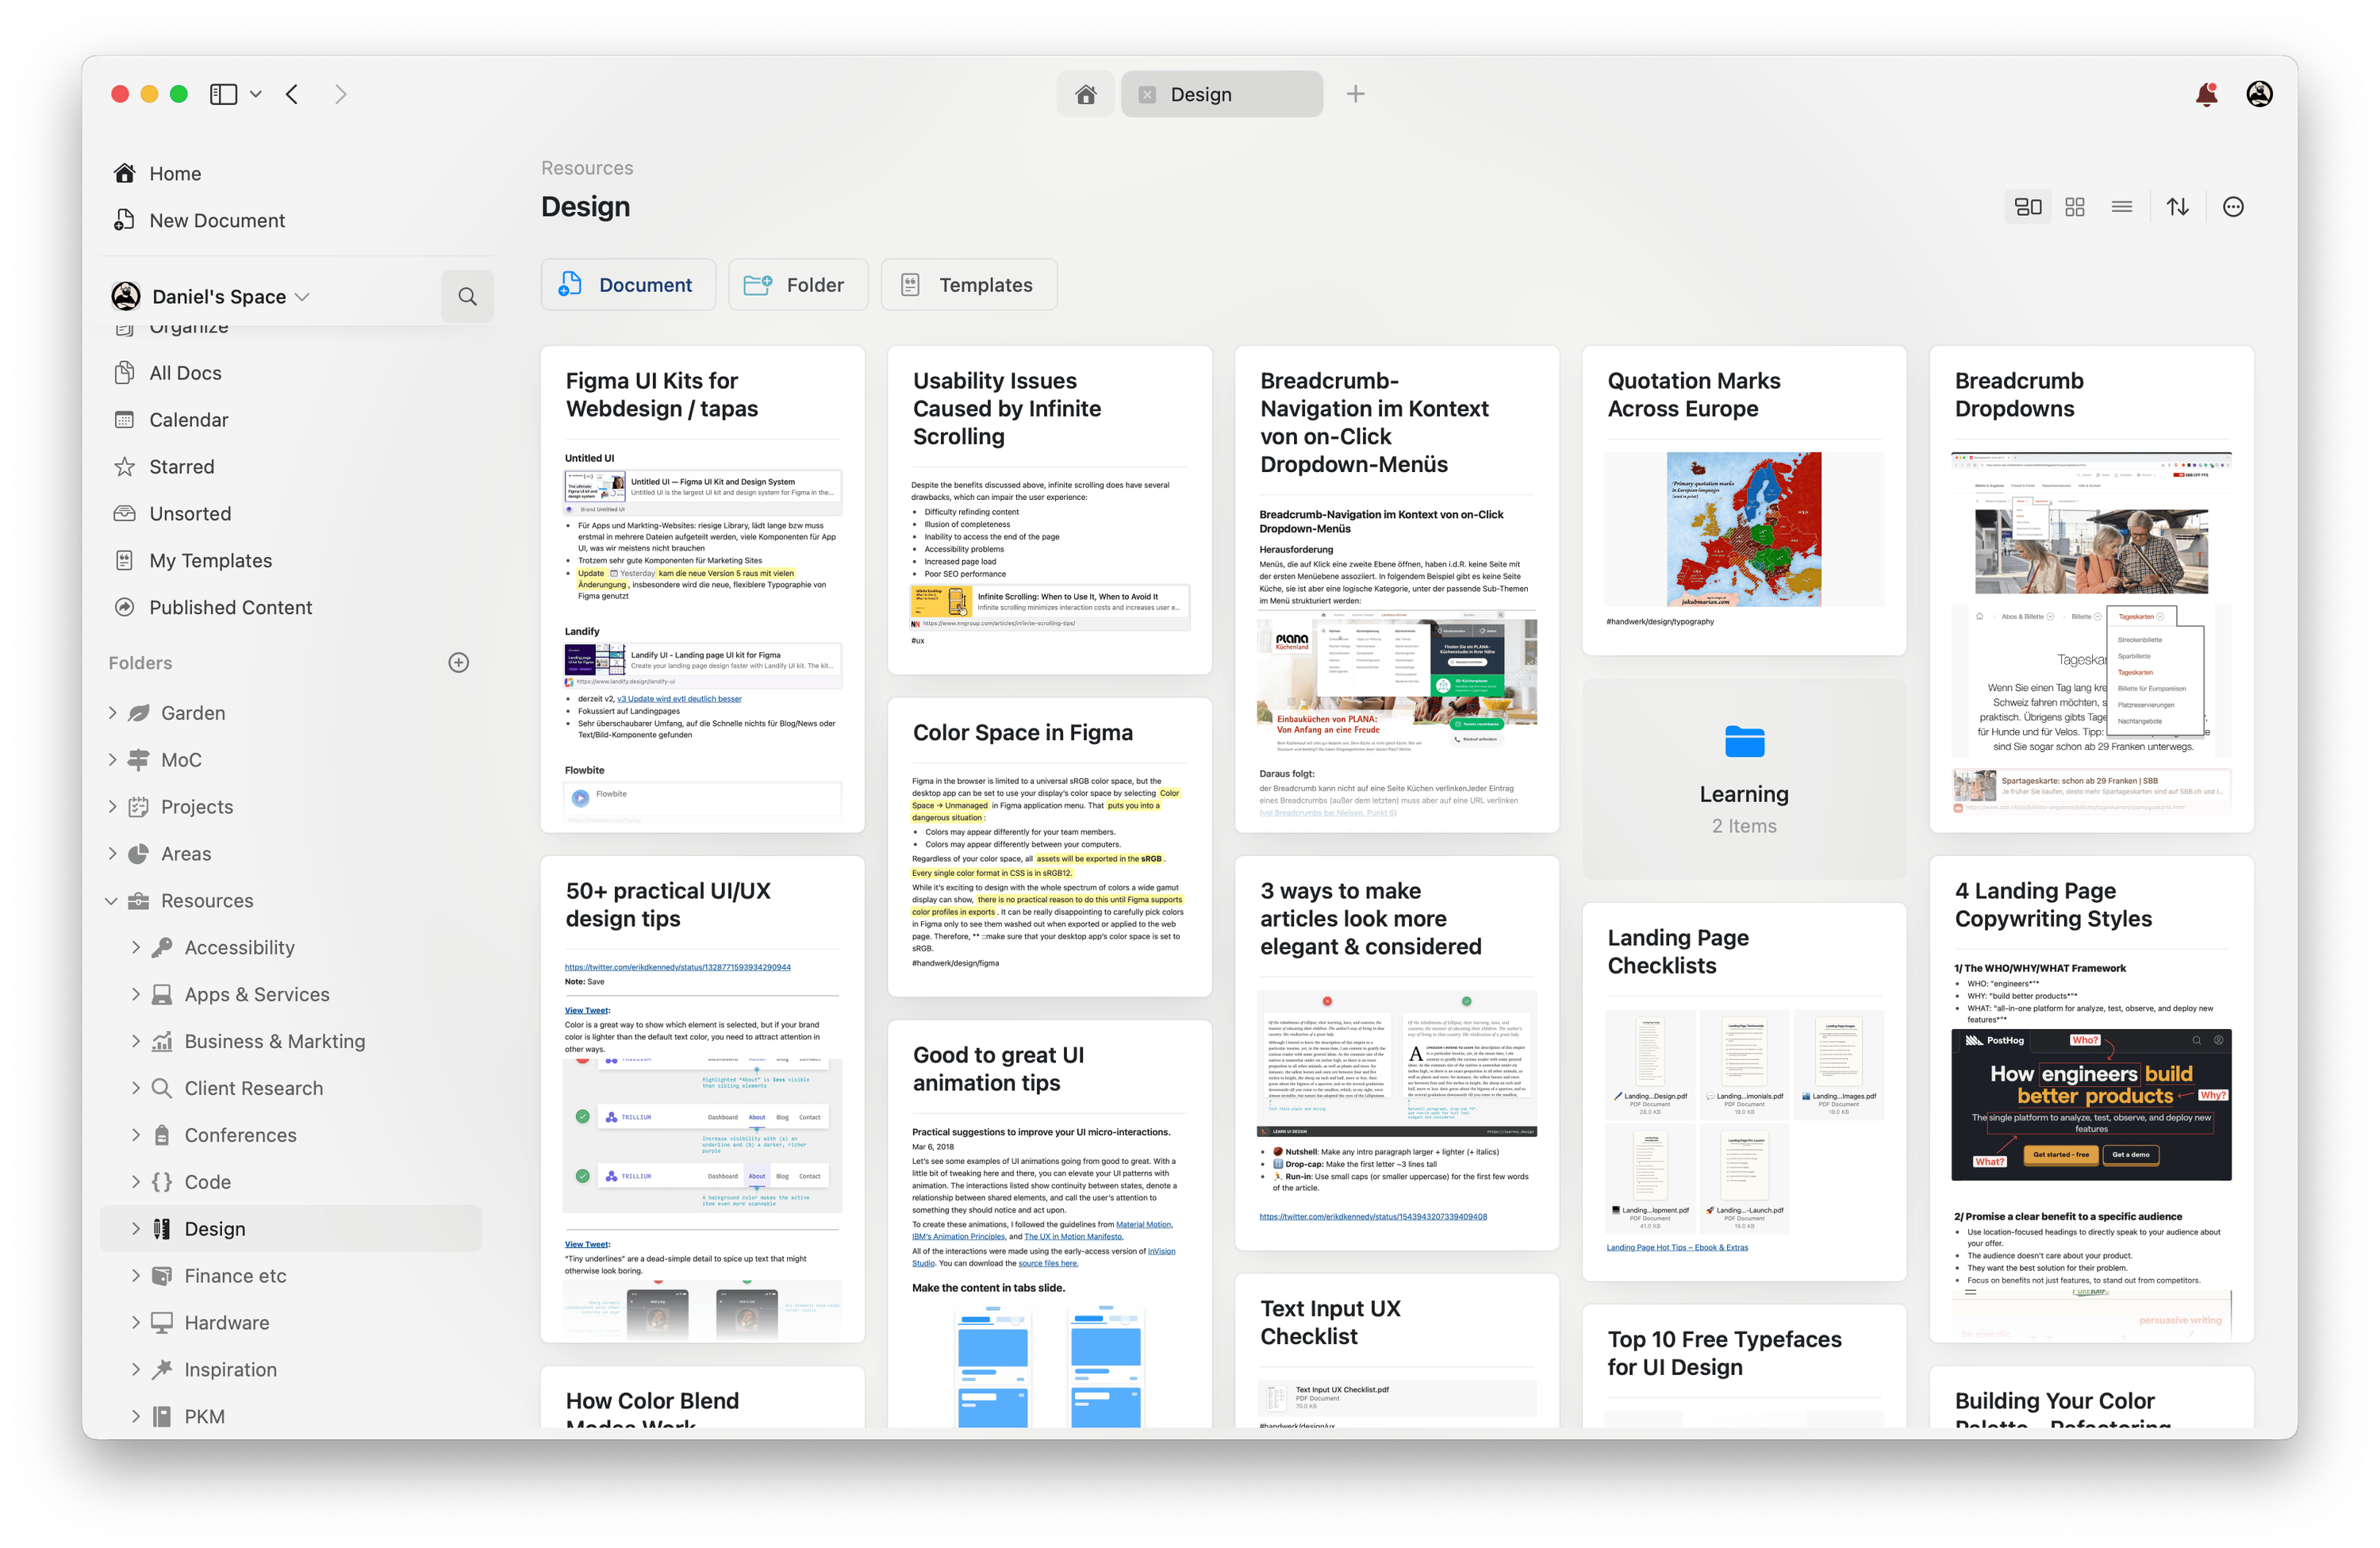Screen dimensions: 2380x1548
Task: Switch to the Folder tab
Action: 793,285
